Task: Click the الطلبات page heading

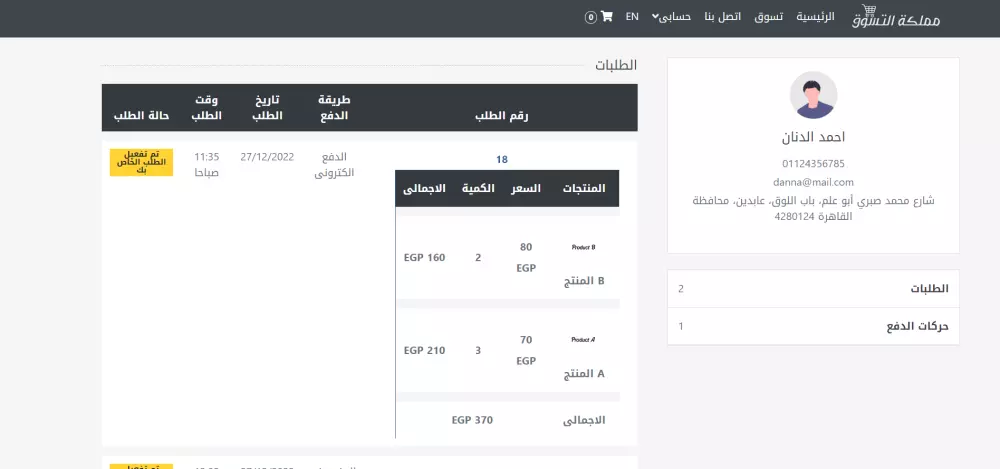Action: coord(616,65)
